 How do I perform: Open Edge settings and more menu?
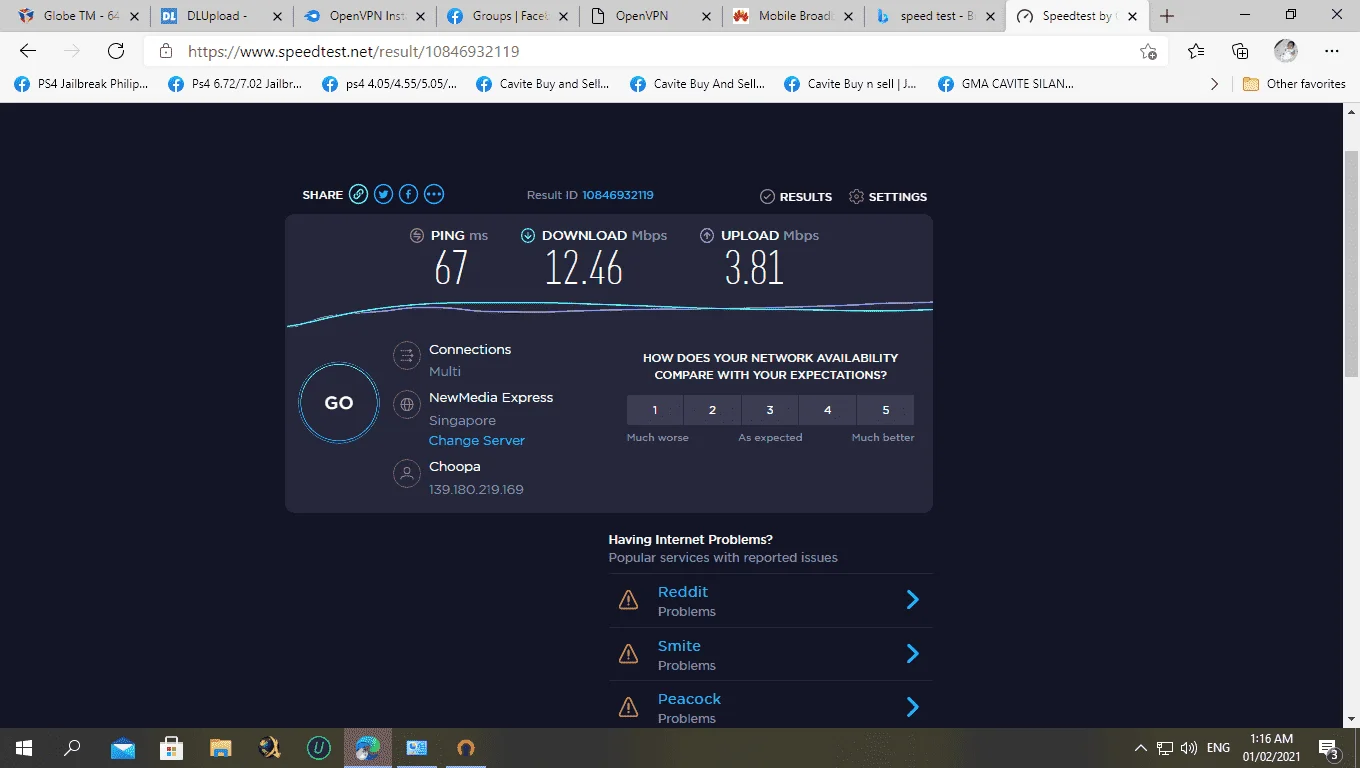coord(1331,51)
